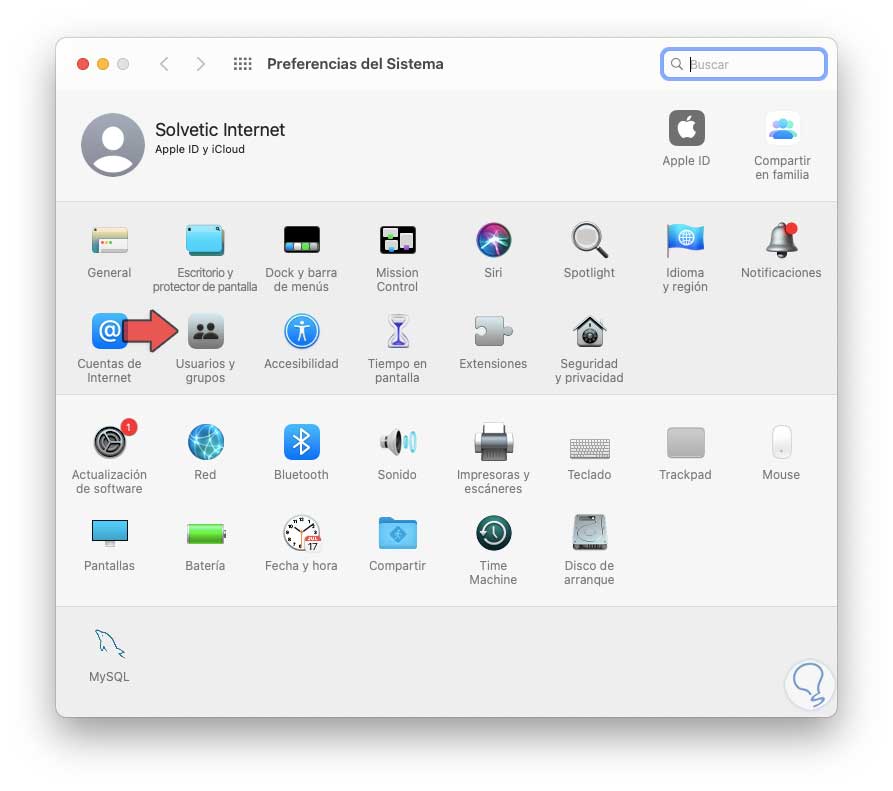Open the General preferences pane
The height and width of the screenshot is (791, 893).
point(109,240)
